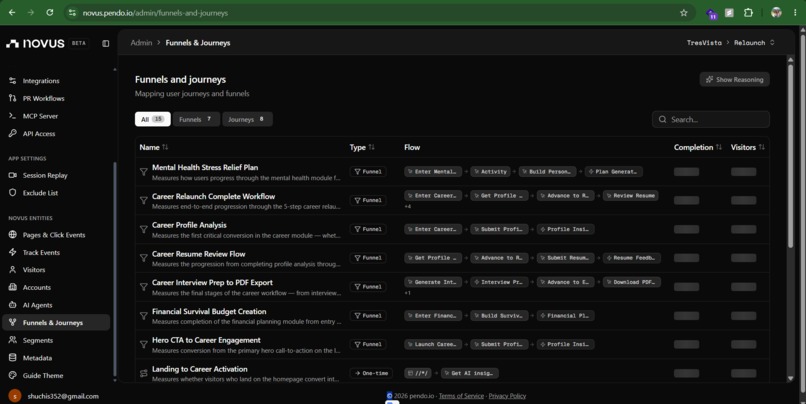
Task: Click the Get AI insig... step chip
Action: 469,373
